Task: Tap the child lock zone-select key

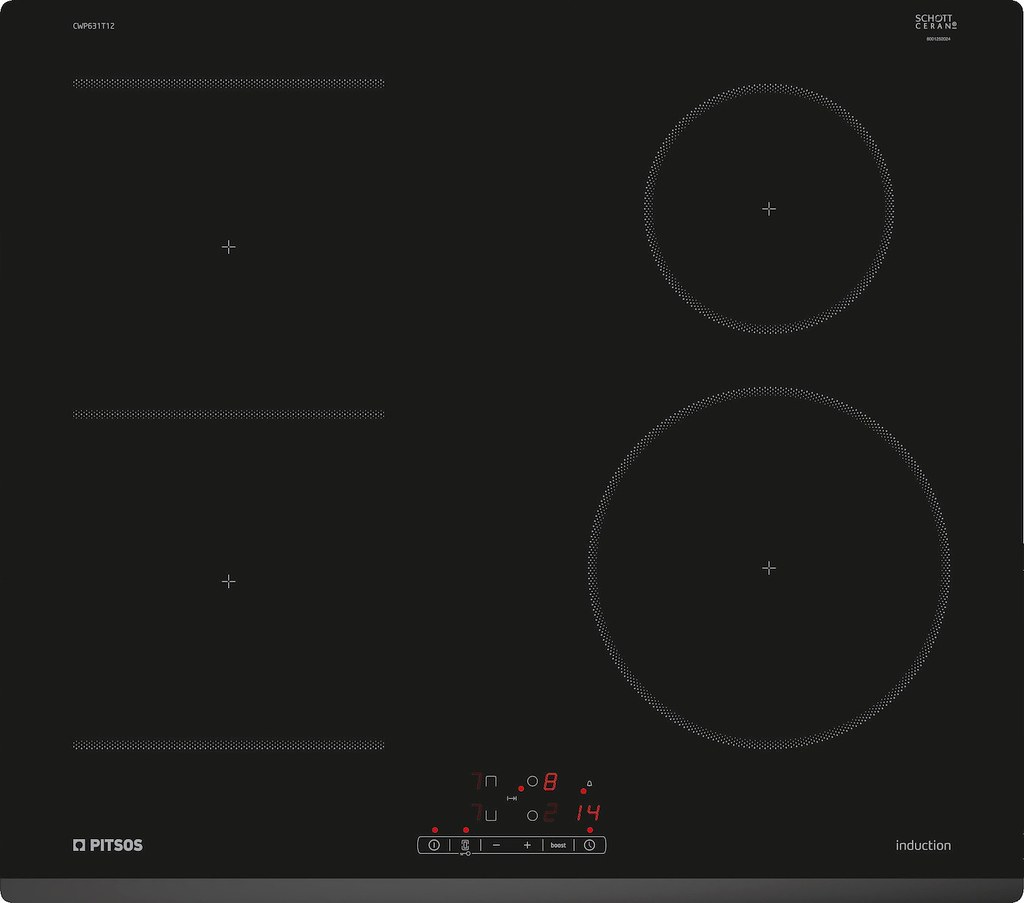Action: point(465,846)
